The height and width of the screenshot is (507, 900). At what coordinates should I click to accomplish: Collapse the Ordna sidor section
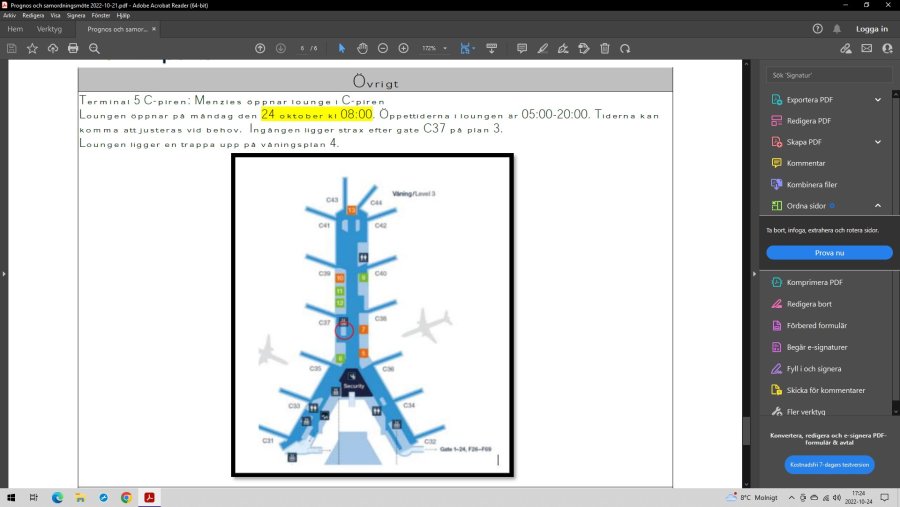point(878,205)
